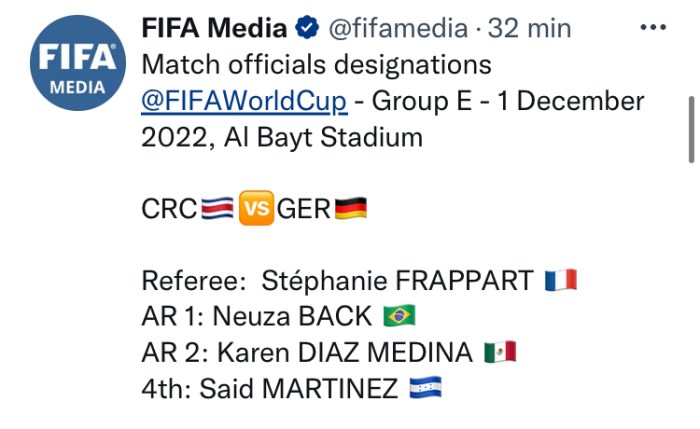The height and width of the screenshot is (429, 700).
Task: Click the Match officials designations text
Action: click(x=317, y=65)
